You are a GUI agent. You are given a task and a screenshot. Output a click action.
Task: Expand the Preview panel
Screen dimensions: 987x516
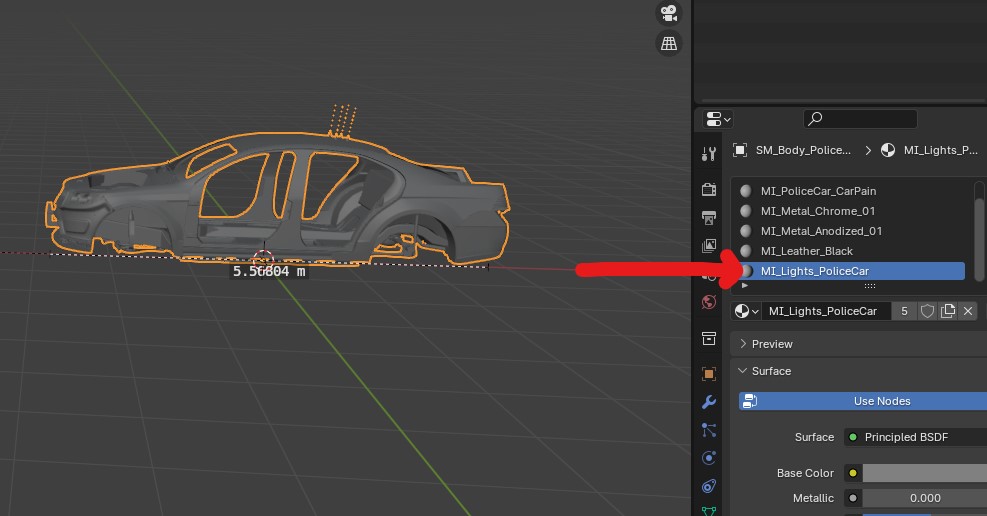click(x=771, y=344)
